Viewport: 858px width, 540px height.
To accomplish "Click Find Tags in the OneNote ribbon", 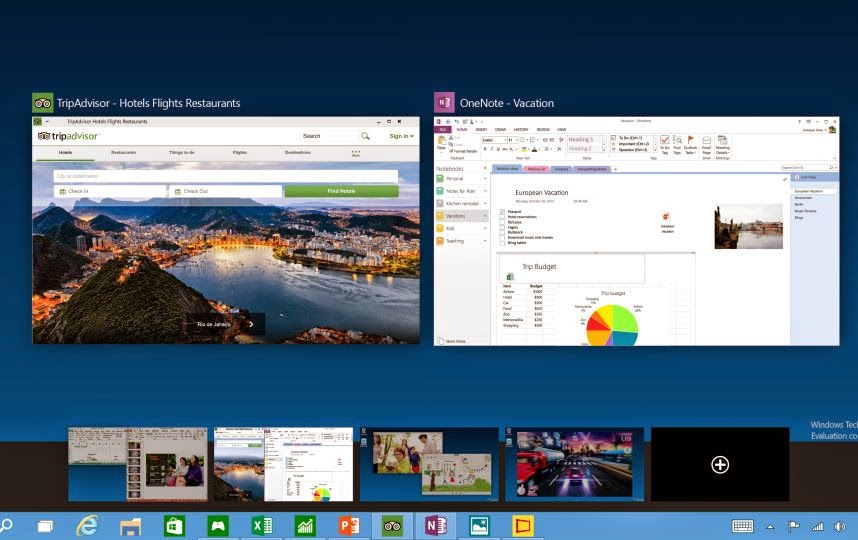I will pyautogui.click(x=677, y=145).
